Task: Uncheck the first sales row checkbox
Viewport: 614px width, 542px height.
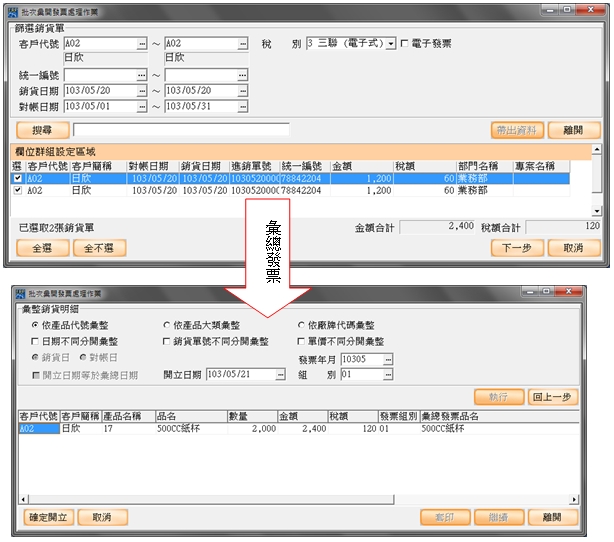Action: pyautogui.click(x=17, y=178)
